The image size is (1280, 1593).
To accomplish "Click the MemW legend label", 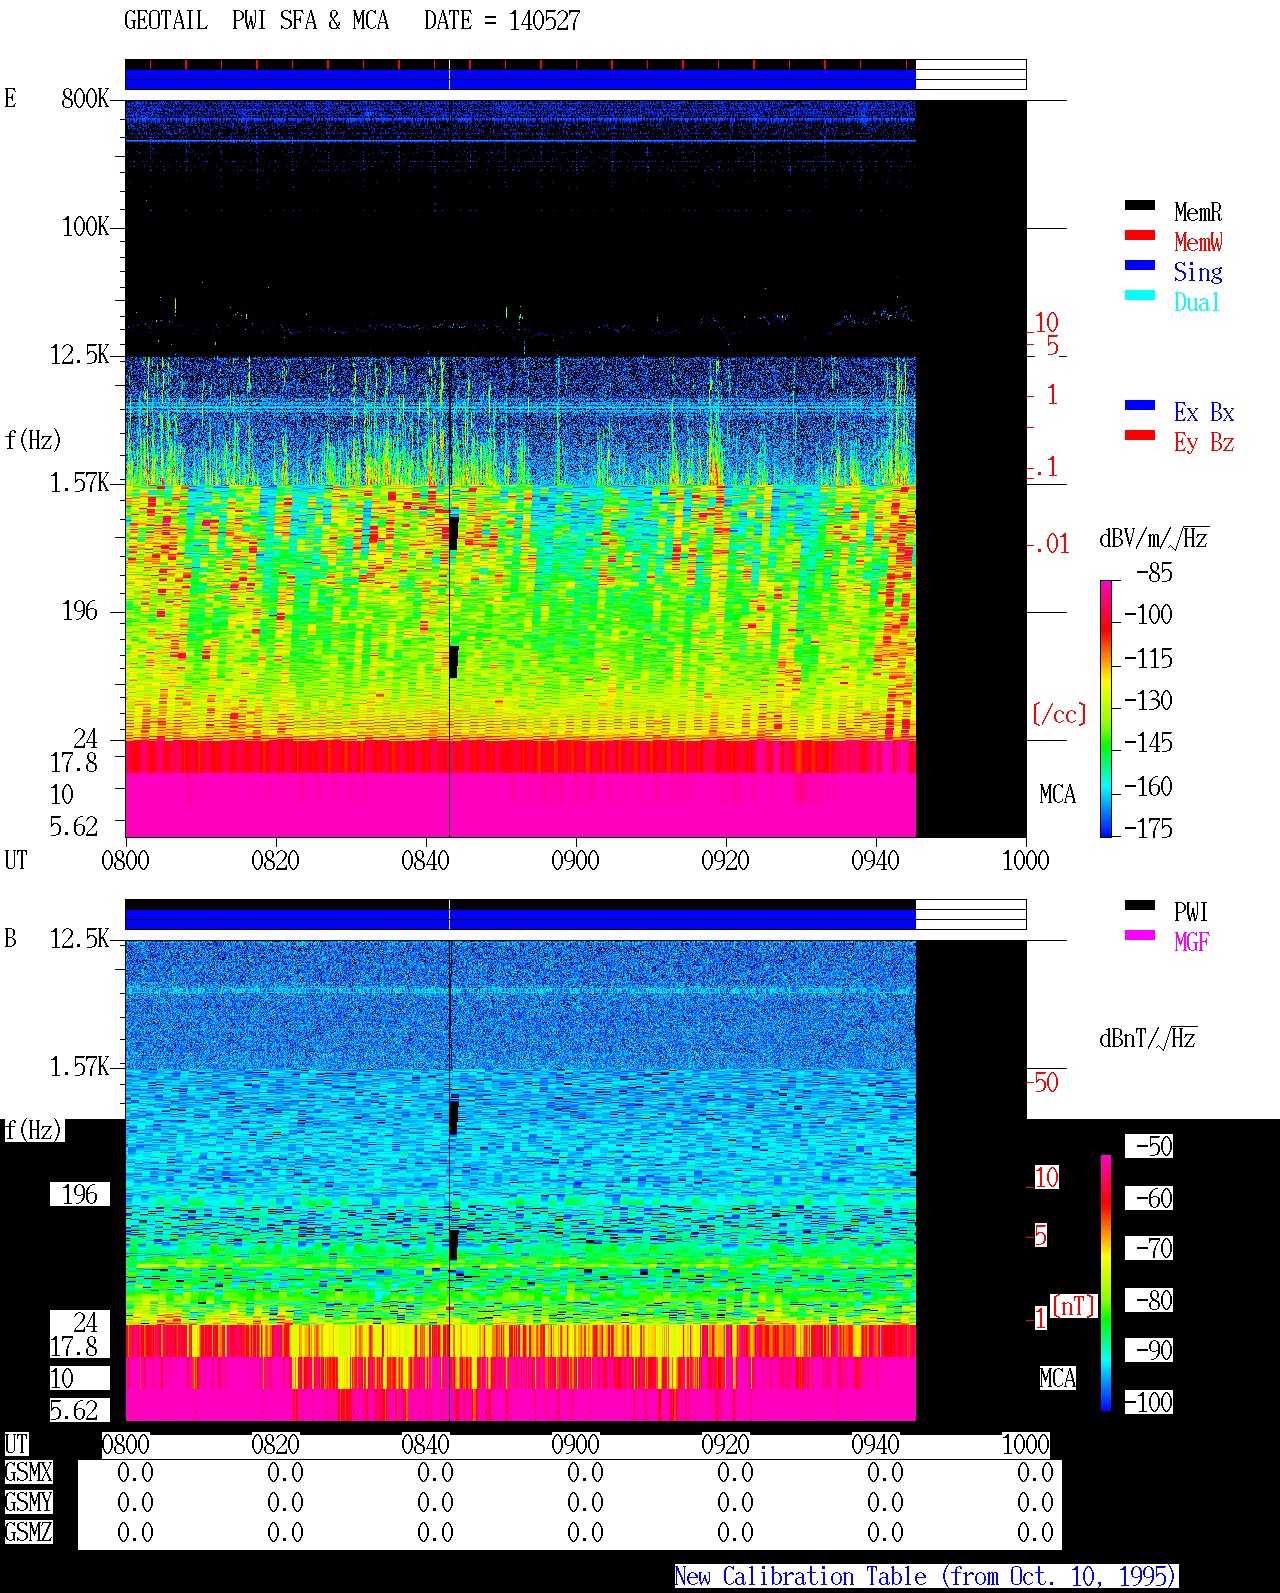I will [x=1198, y=242].
